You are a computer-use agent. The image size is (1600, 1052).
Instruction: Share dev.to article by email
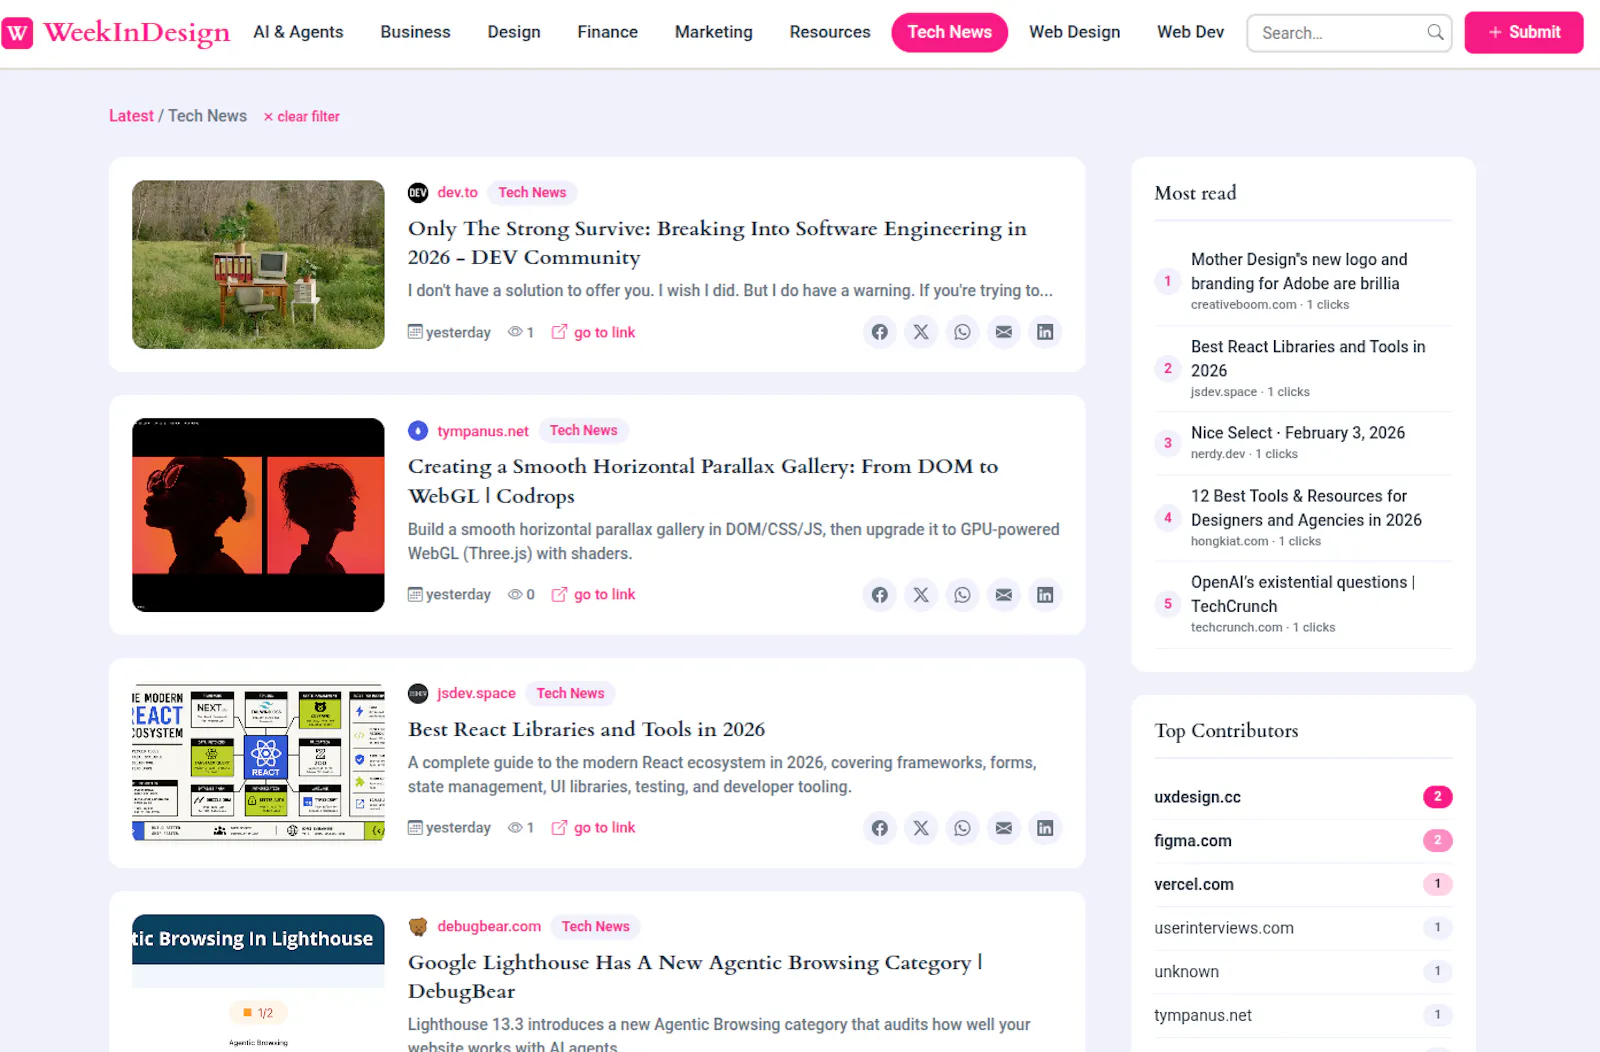1004,332
